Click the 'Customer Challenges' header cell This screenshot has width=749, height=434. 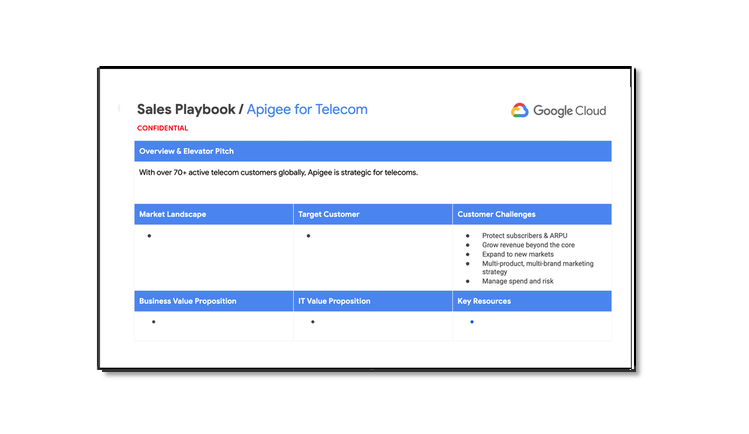532,214
